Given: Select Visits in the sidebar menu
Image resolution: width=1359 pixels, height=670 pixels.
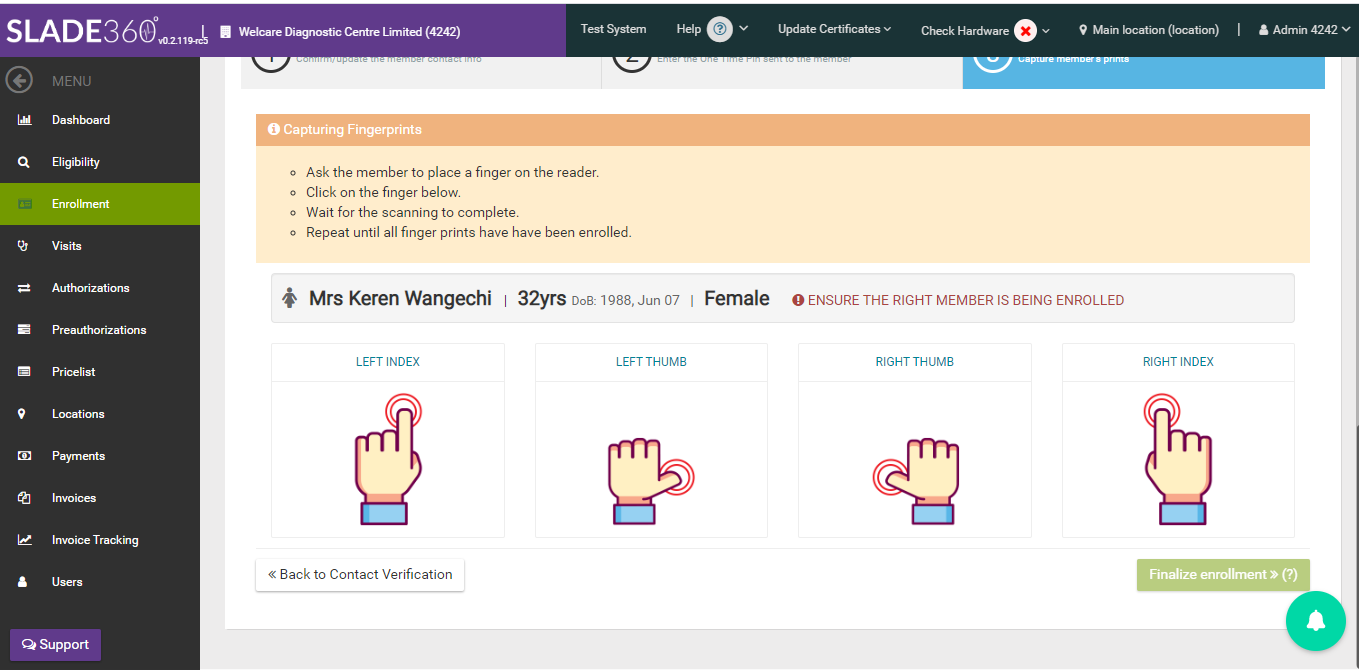Looking at the screenshot, I should point(100,246).
